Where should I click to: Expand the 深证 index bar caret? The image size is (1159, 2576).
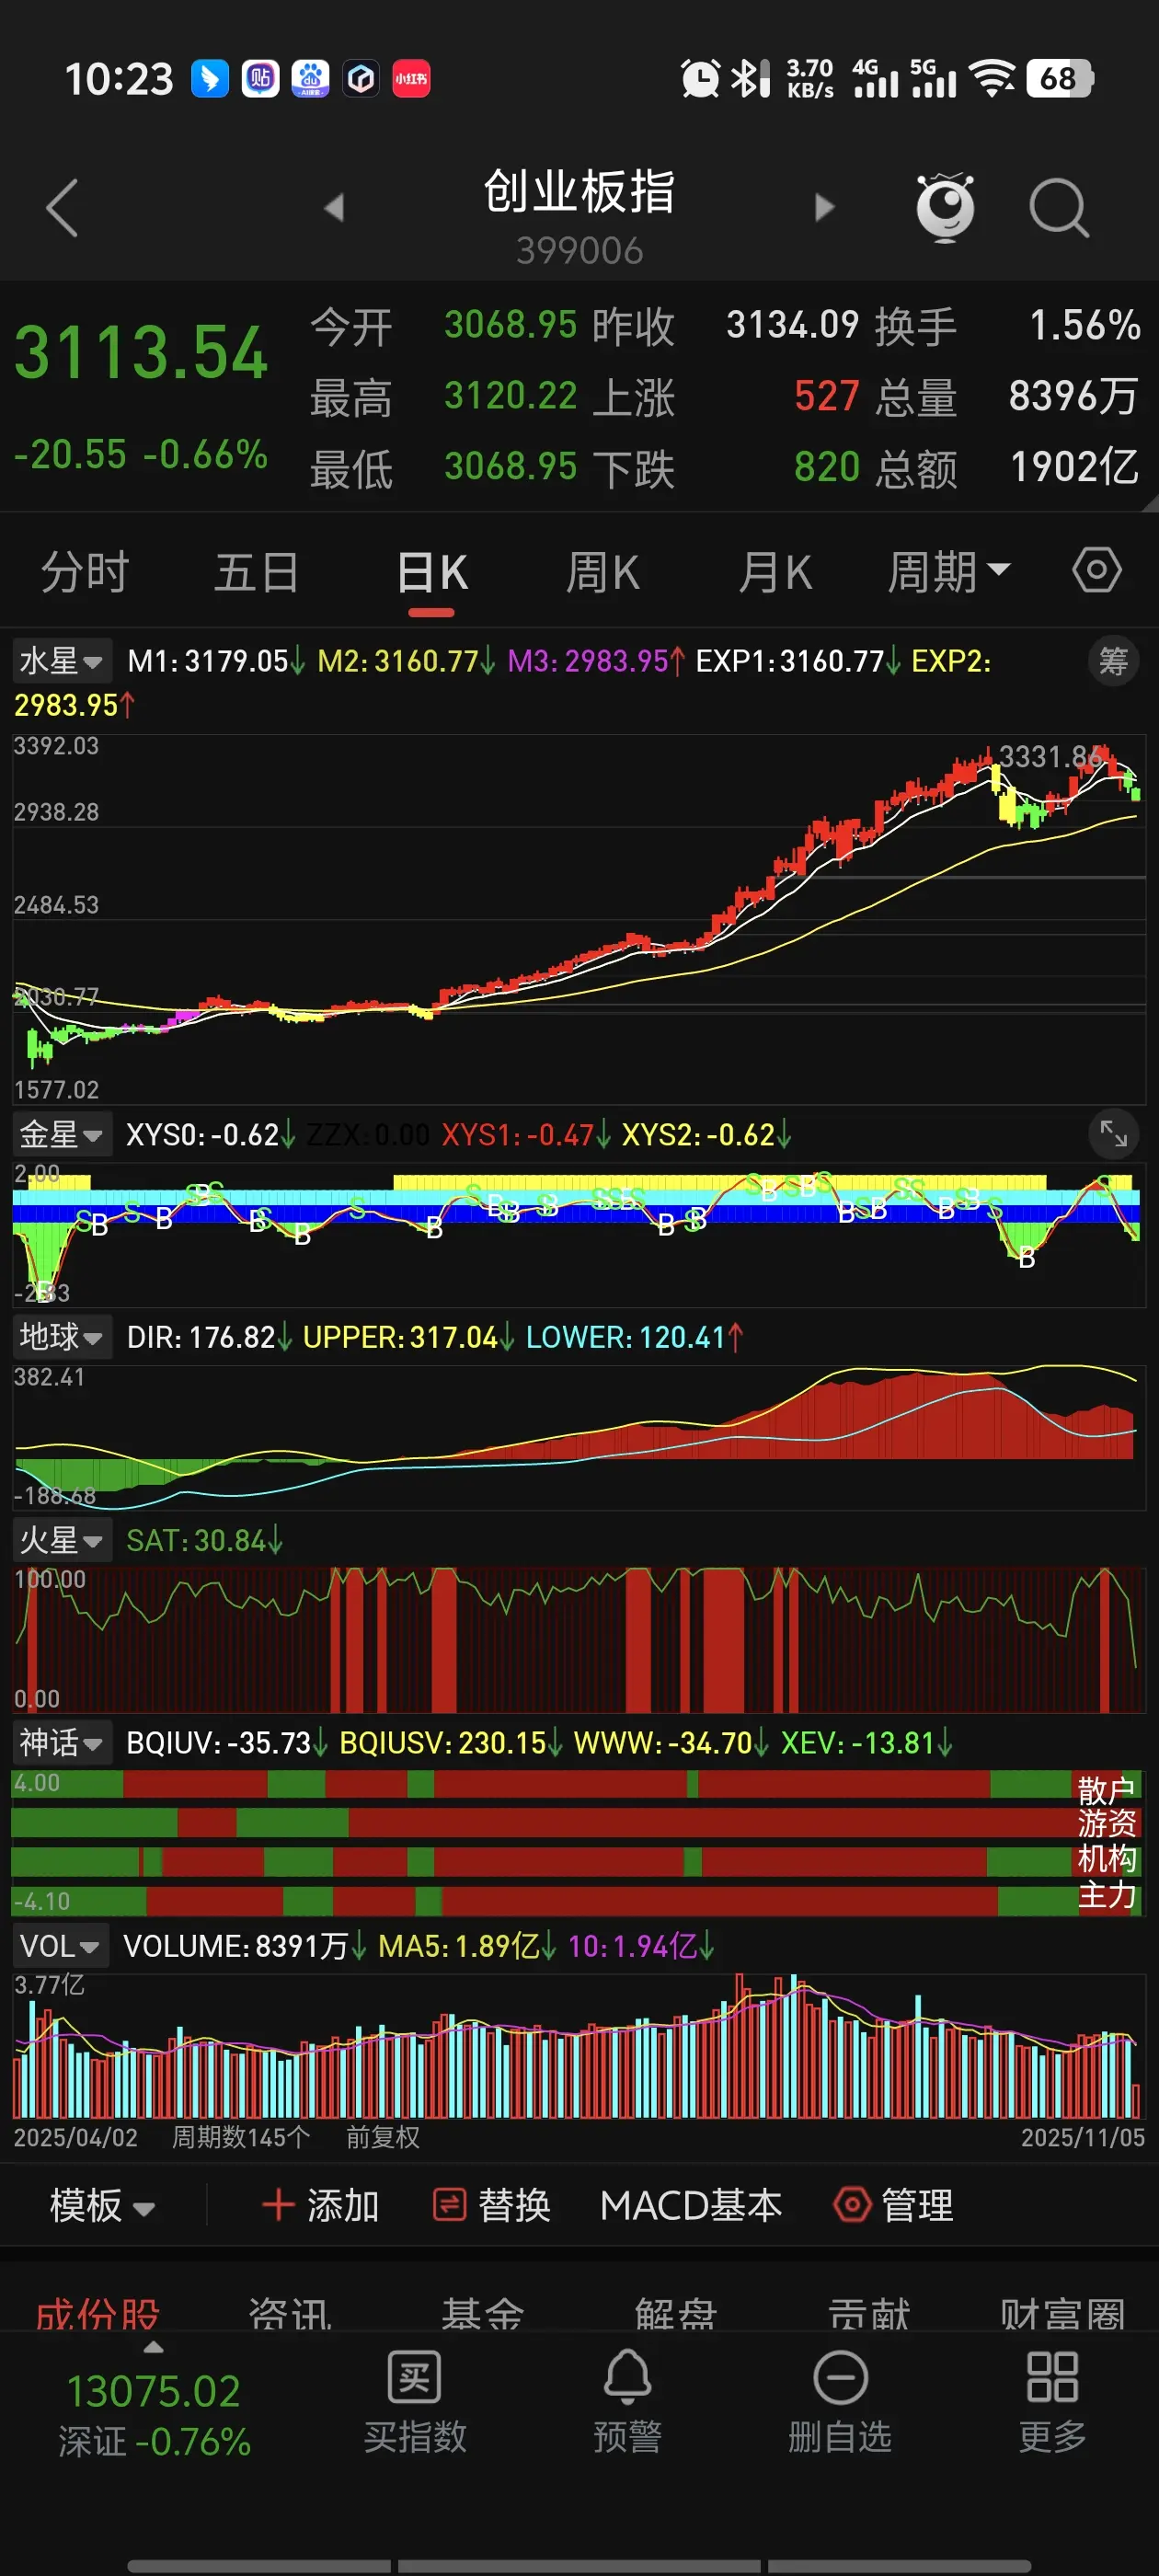pyautogui.click(x=153, y=2347)
